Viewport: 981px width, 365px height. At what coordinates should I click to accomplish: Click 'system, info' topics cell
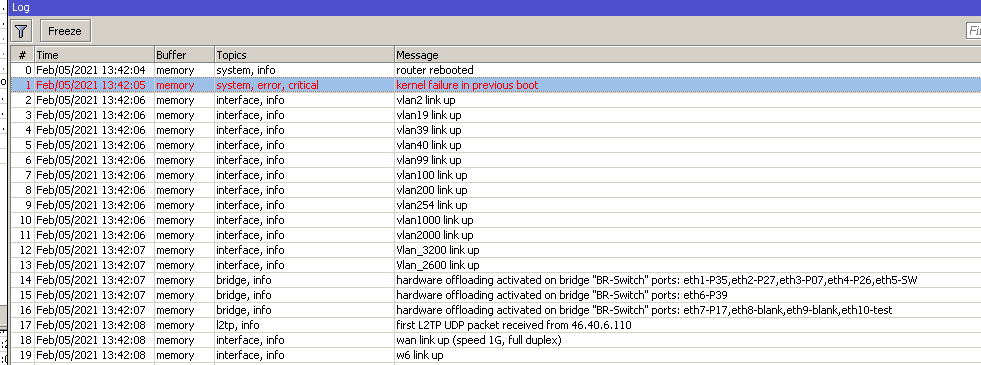246,70
